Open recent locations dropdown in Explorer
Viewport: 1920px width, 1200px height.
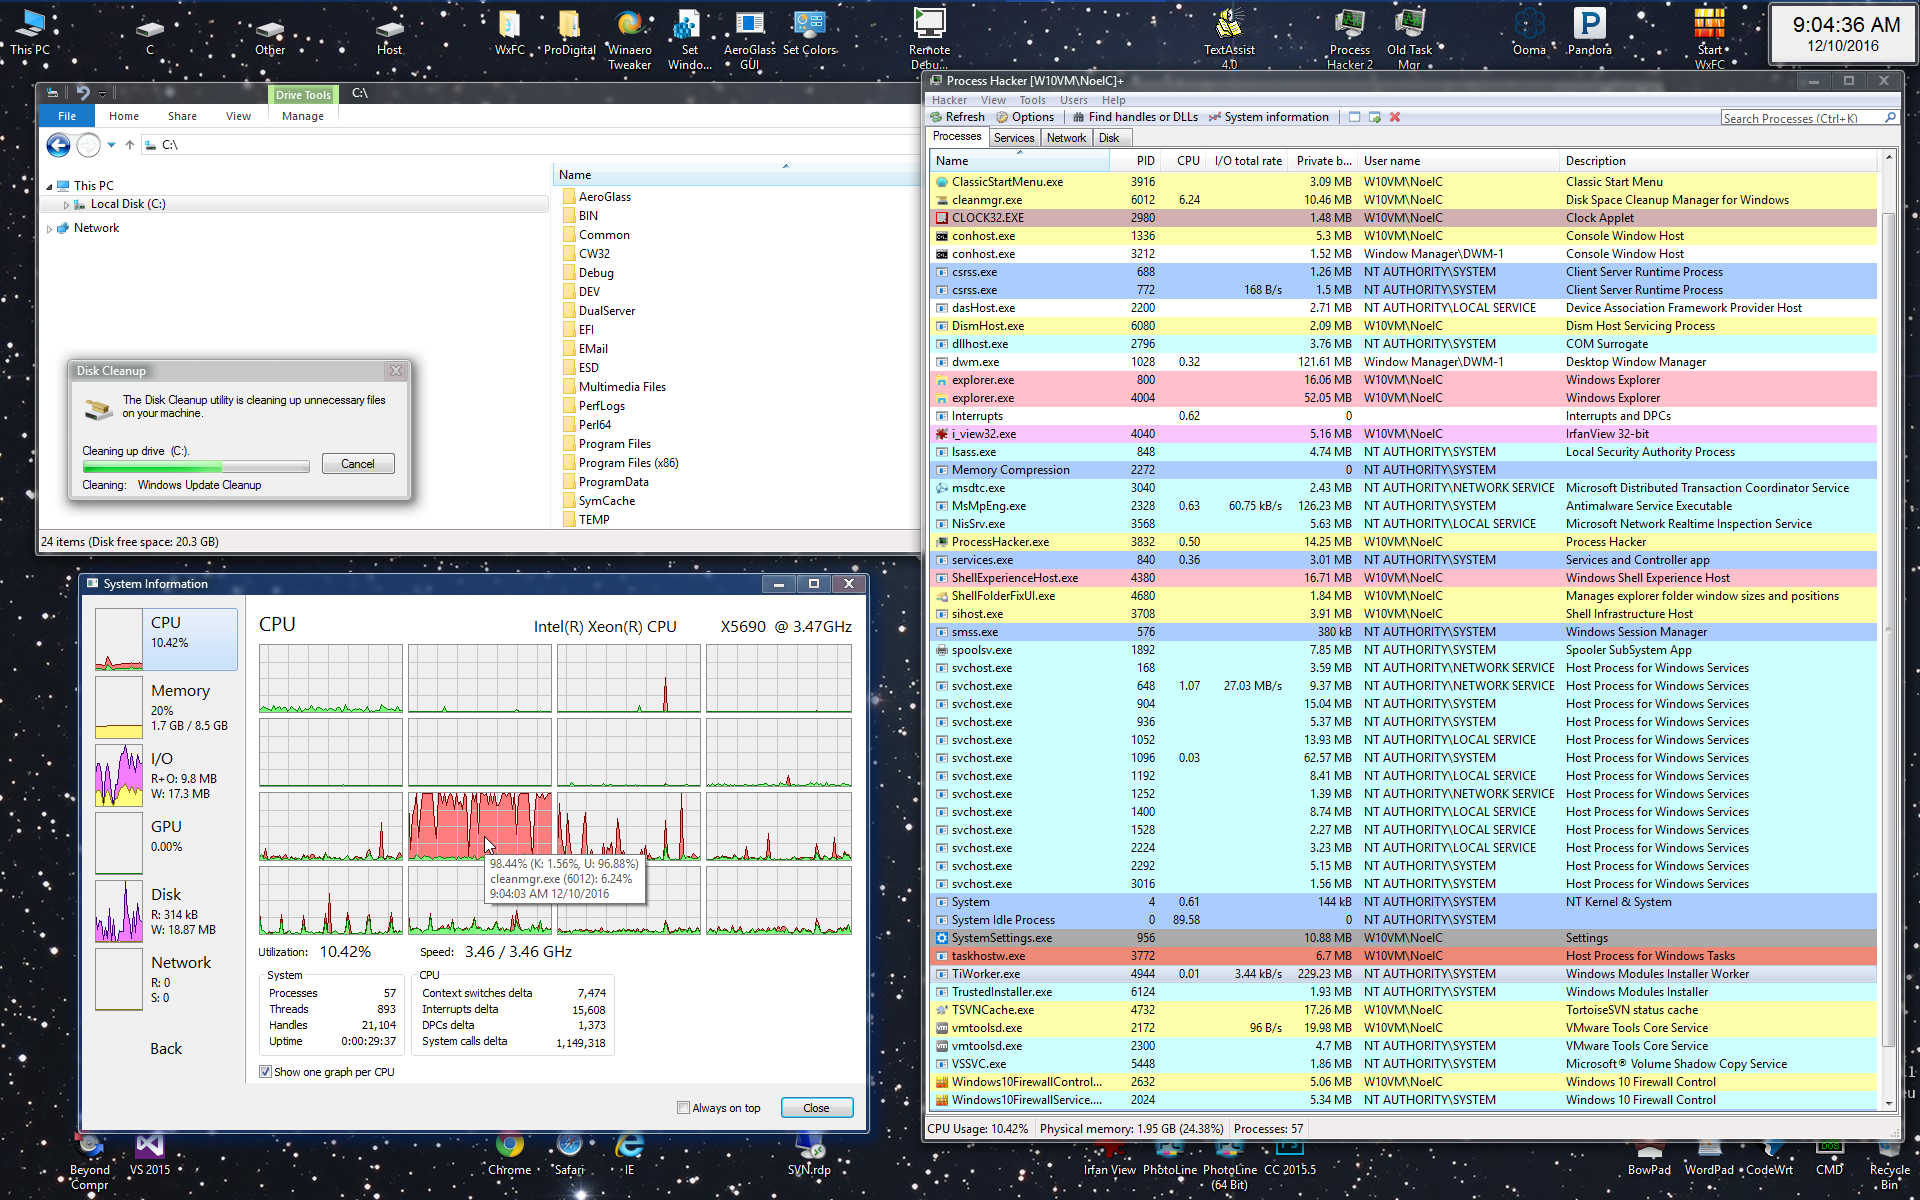tap(111, 145)
